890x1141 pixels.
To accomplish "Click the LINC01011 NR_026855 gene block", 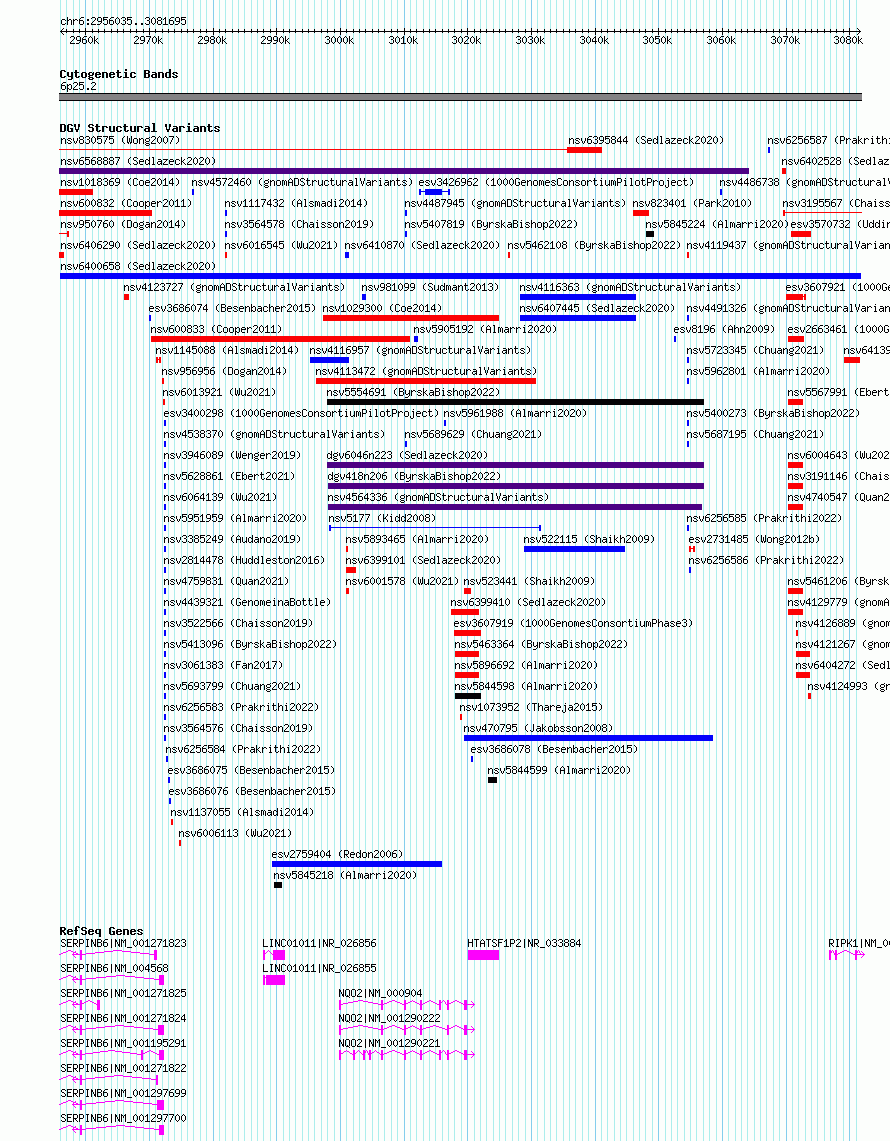I will pyautogui.click(x=274, y=980).
